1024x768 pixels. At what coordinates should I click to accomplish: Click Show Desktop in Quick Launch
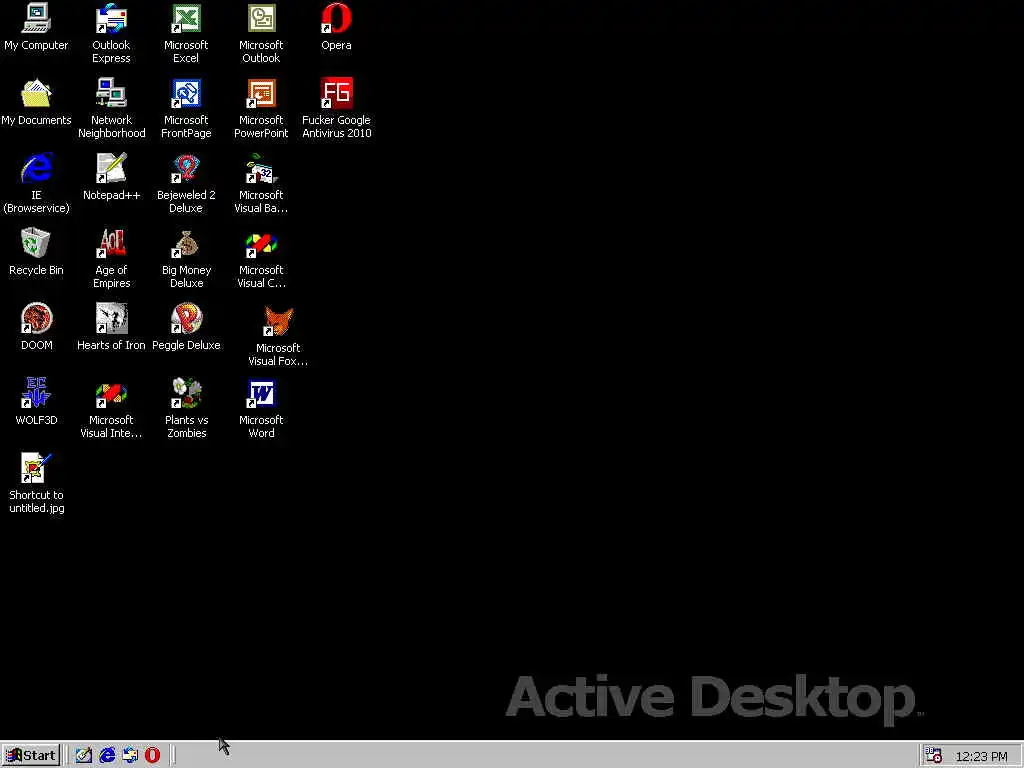[x=84, y=756]
